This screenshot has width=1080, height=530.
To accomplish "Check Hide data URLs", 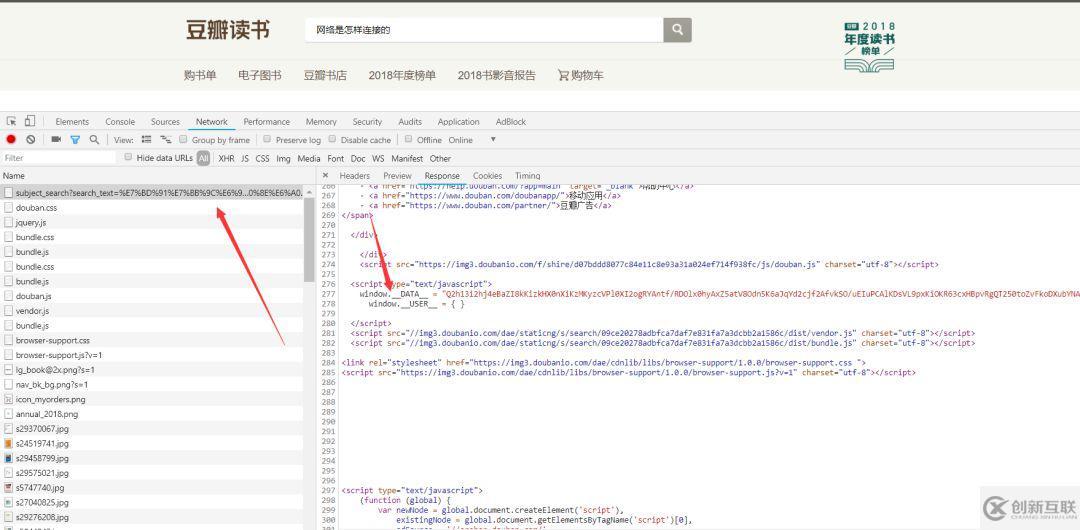I will [x=128, y=157].
